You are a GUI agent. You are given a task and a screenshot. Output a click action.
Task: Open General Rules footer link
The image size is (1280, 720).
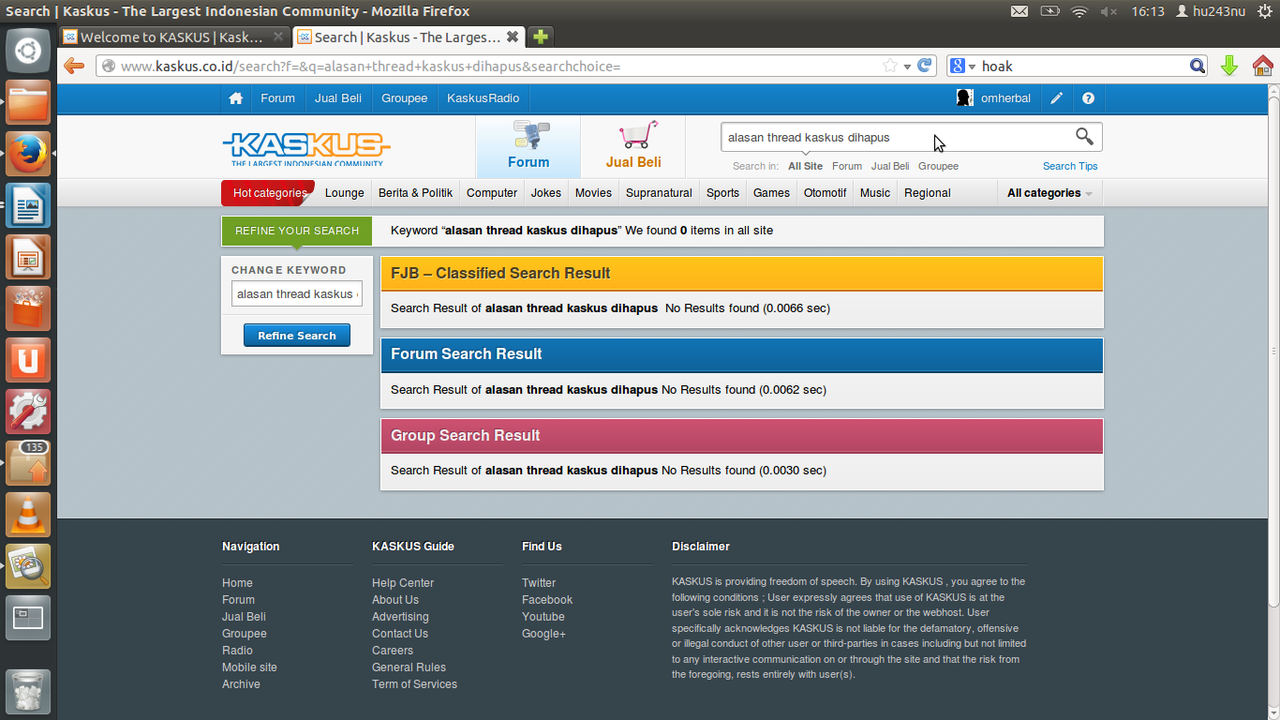tap(409, 667)
